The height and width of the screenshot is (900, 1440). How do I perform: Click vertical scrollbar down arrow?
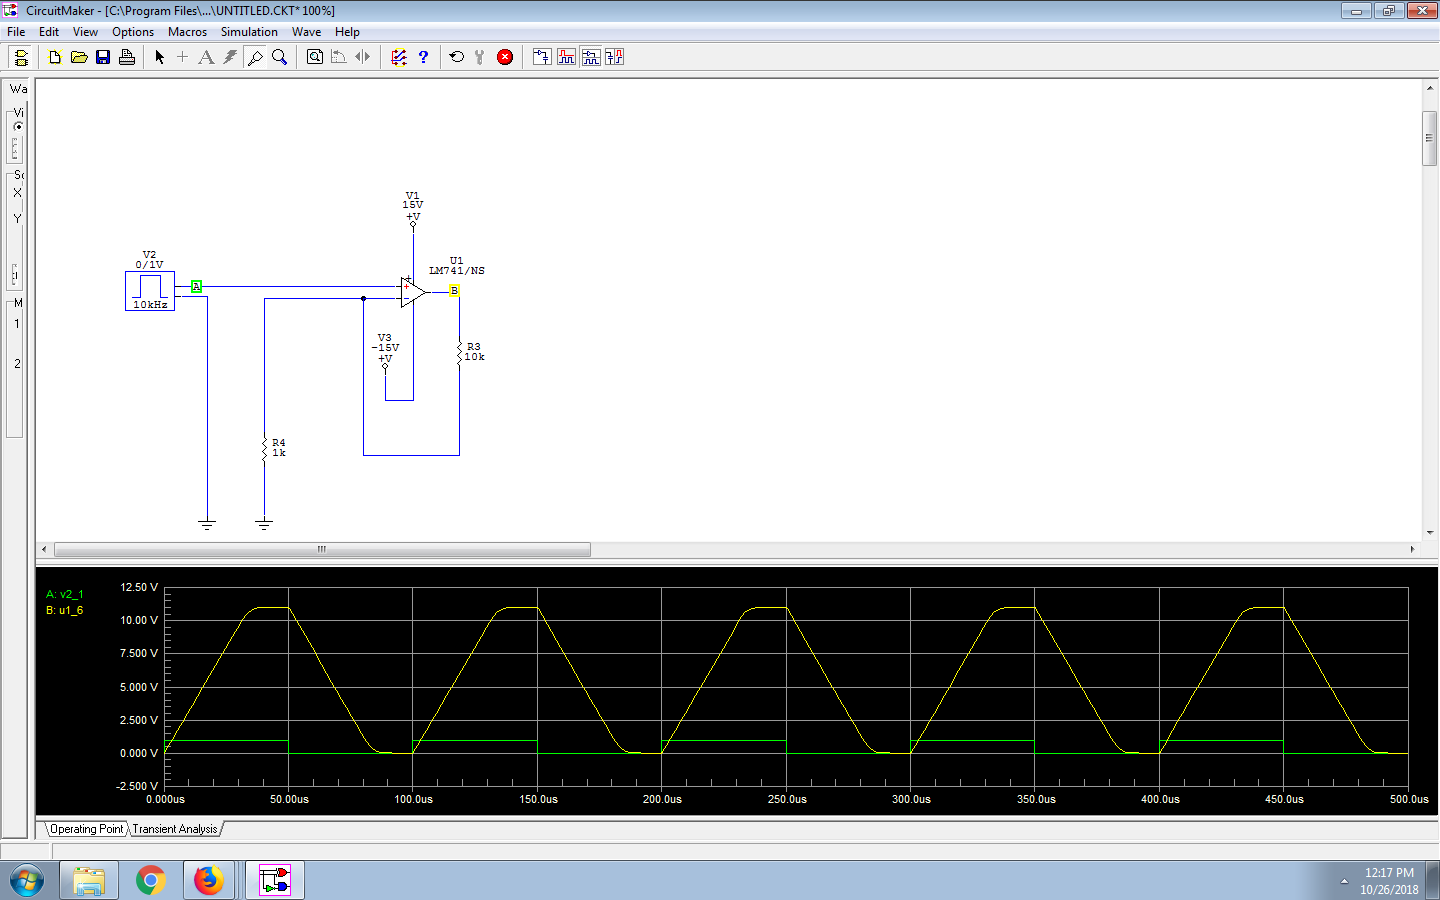(x=1430, y=533)
